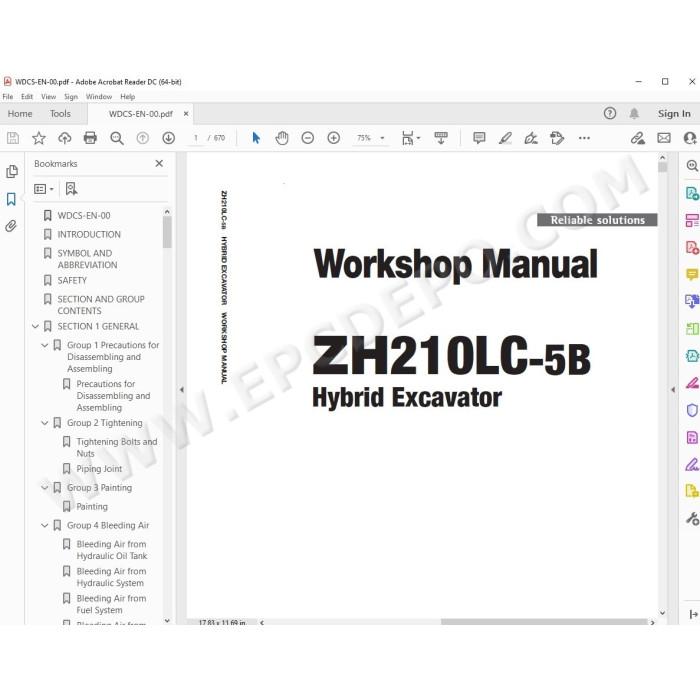Add a comment sticky note
This screenshot has height=700, width=700.
point(479,138)
